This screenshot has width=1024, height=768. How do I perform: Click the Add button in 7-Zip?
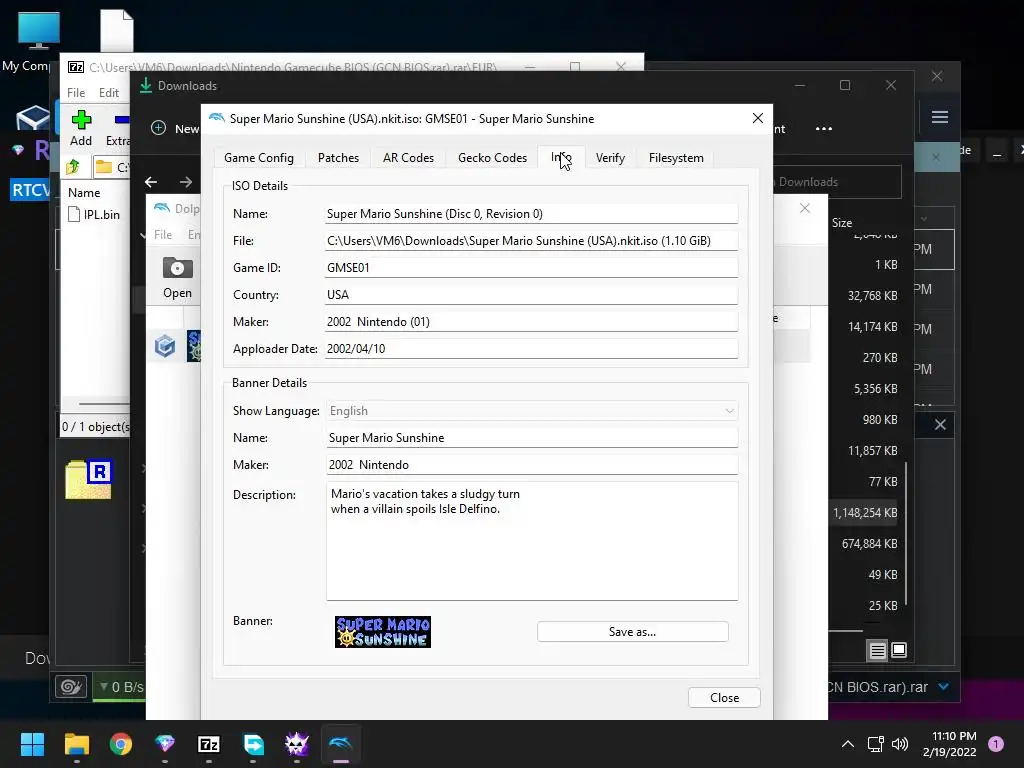coord(81,128)
